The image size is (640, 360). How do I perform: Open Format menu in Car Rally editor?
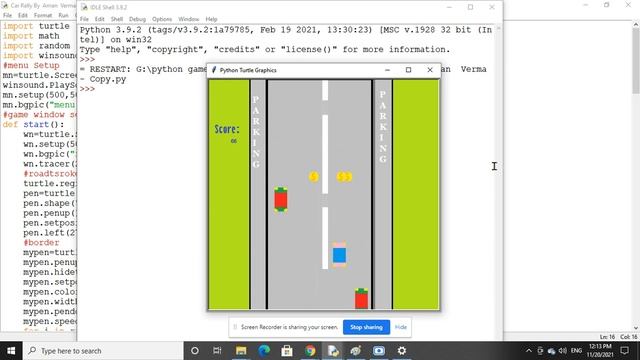coord(43,16)
